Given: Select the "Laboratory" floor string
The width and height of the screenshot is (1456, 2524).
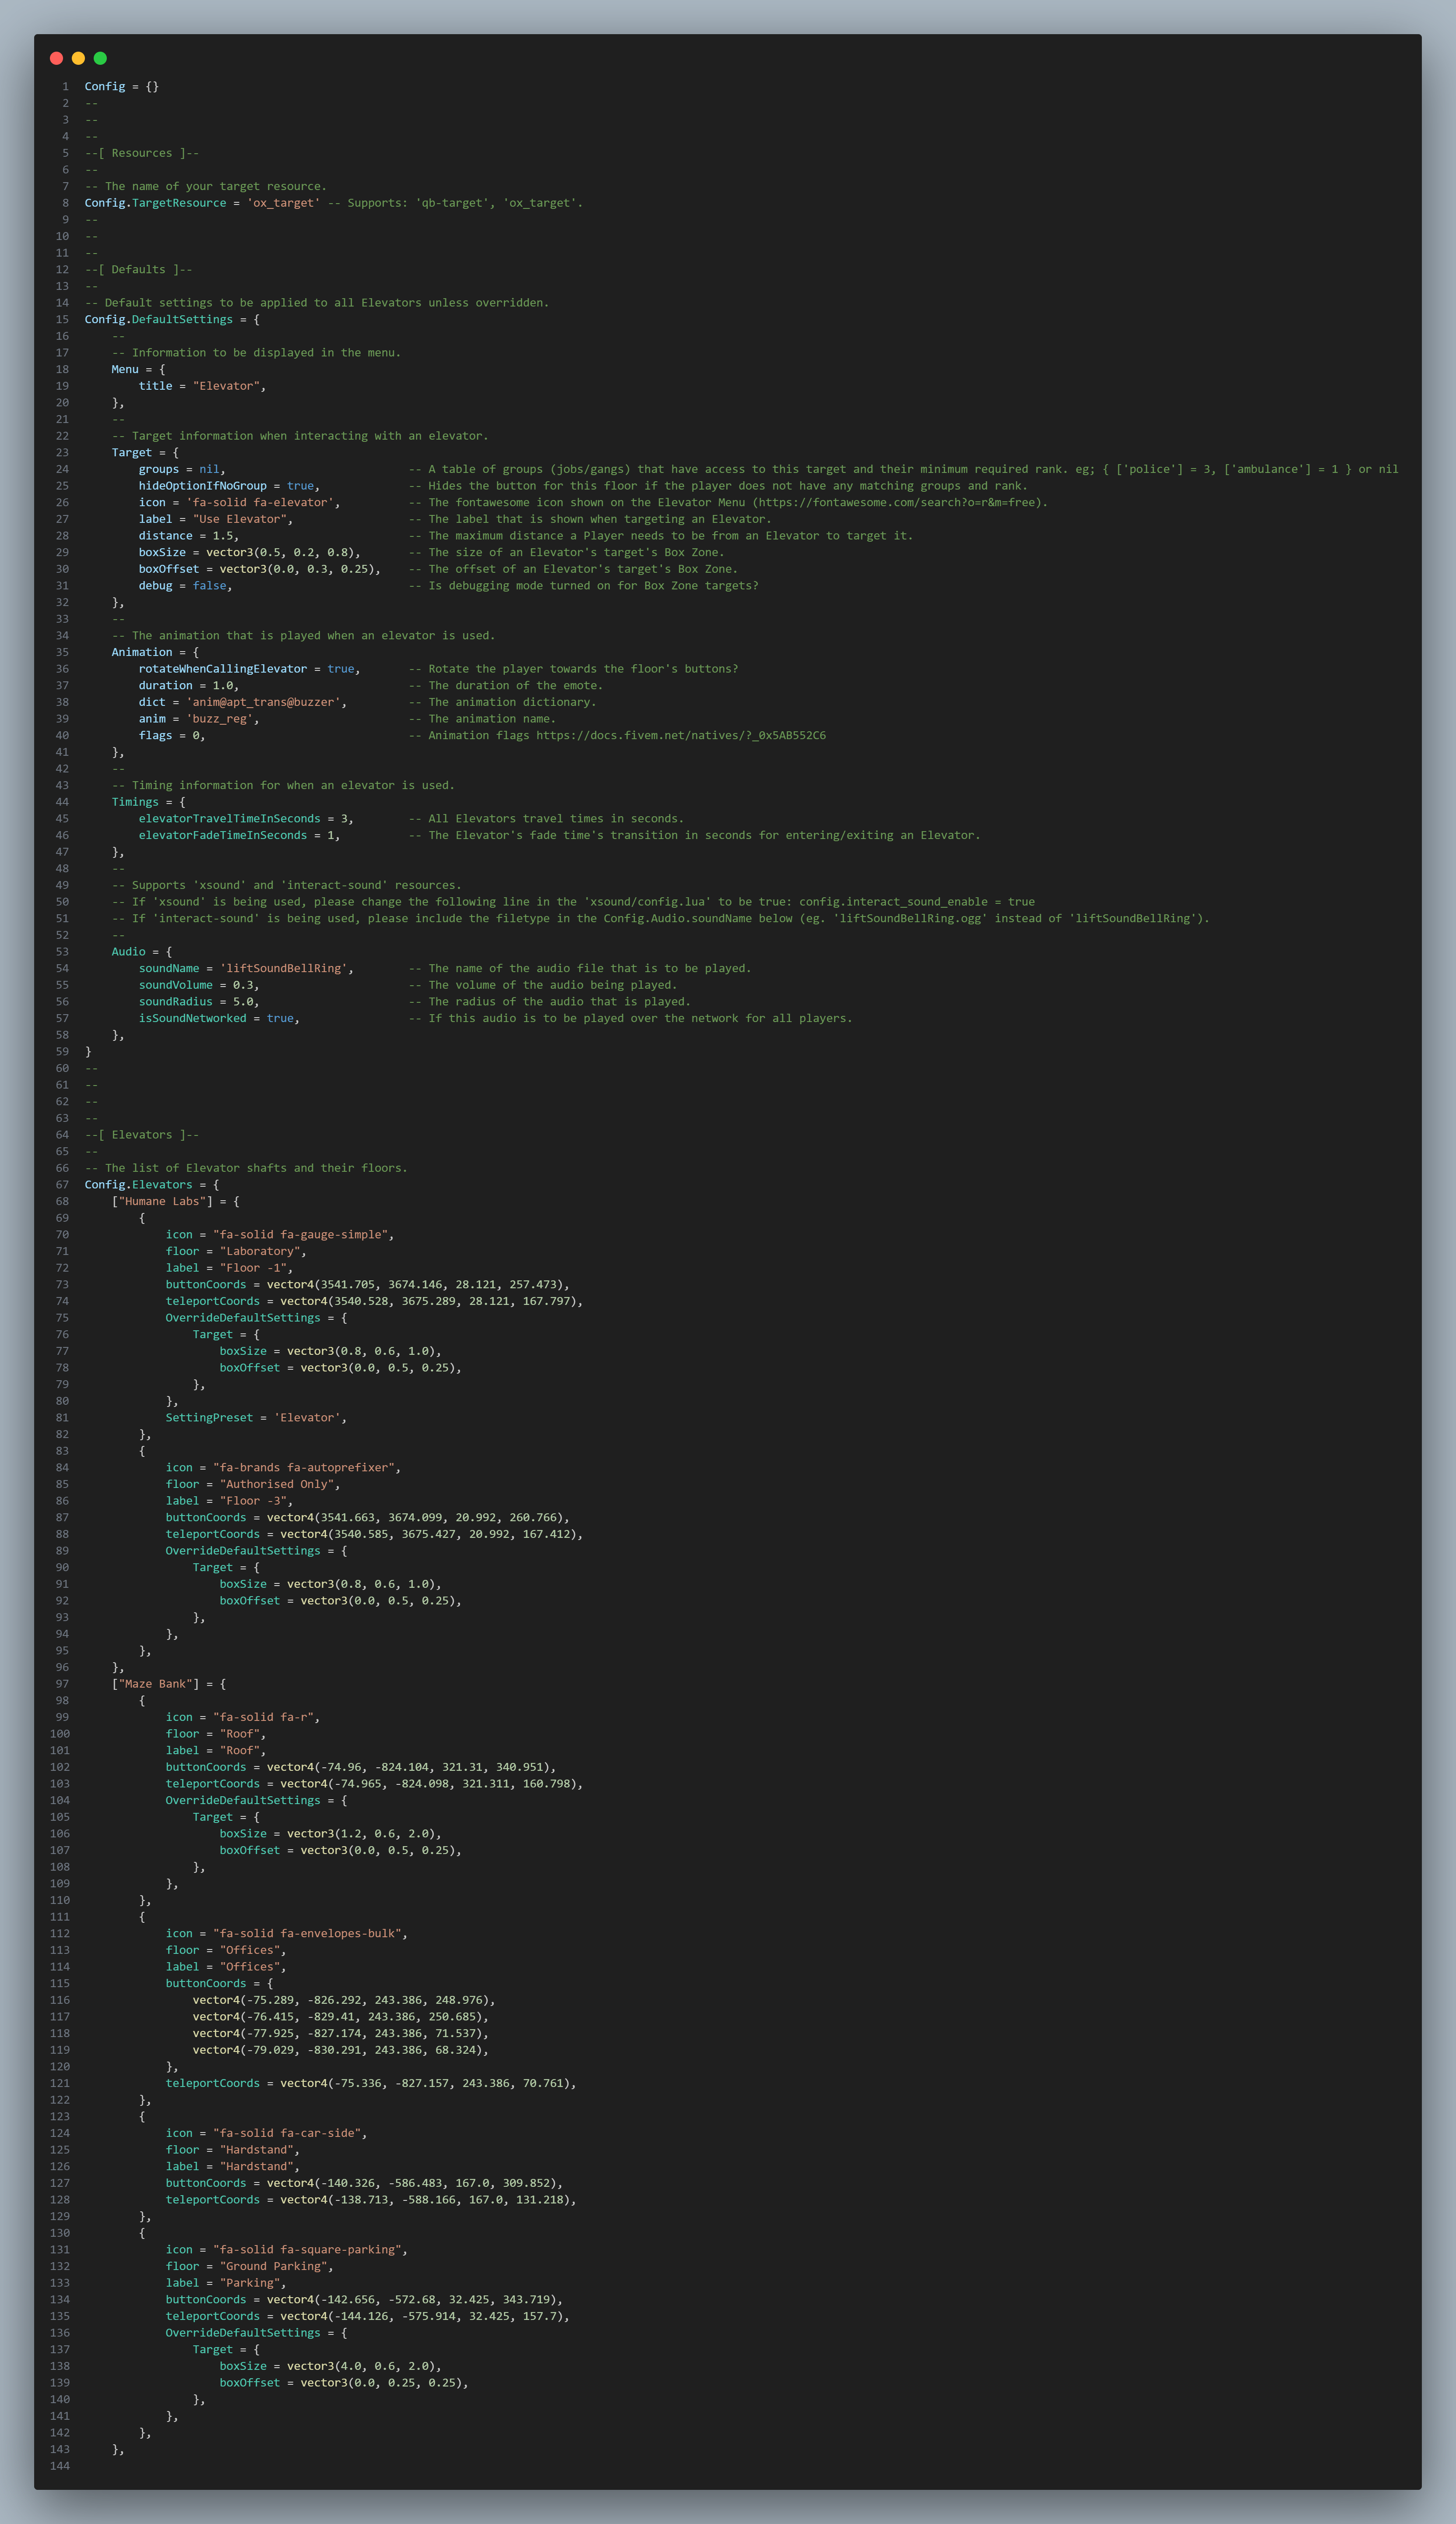Looking at the screenshot, I should (x=260, y=1251).
